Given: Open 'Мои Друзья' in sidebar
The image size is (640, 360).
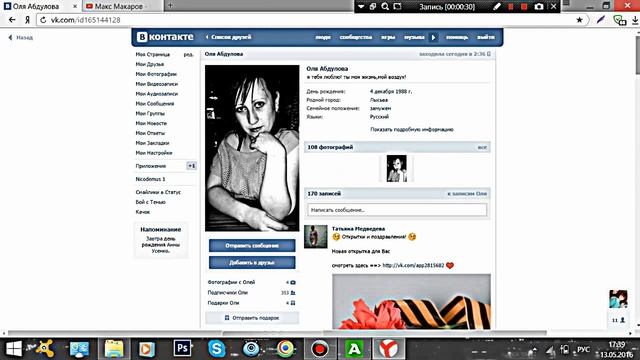Looking at the screenshot, I should pyautogui.click(x=150, y=64).
